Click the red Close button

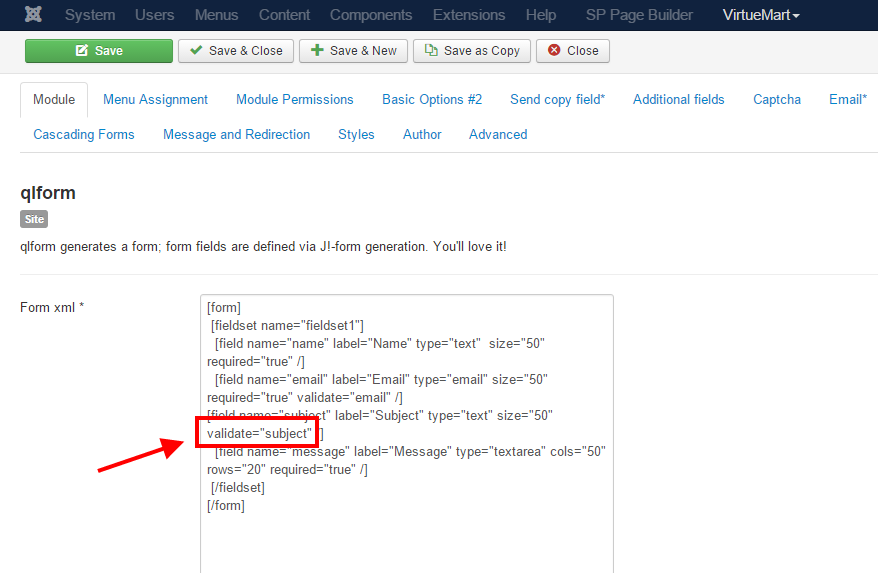point(572,51)
